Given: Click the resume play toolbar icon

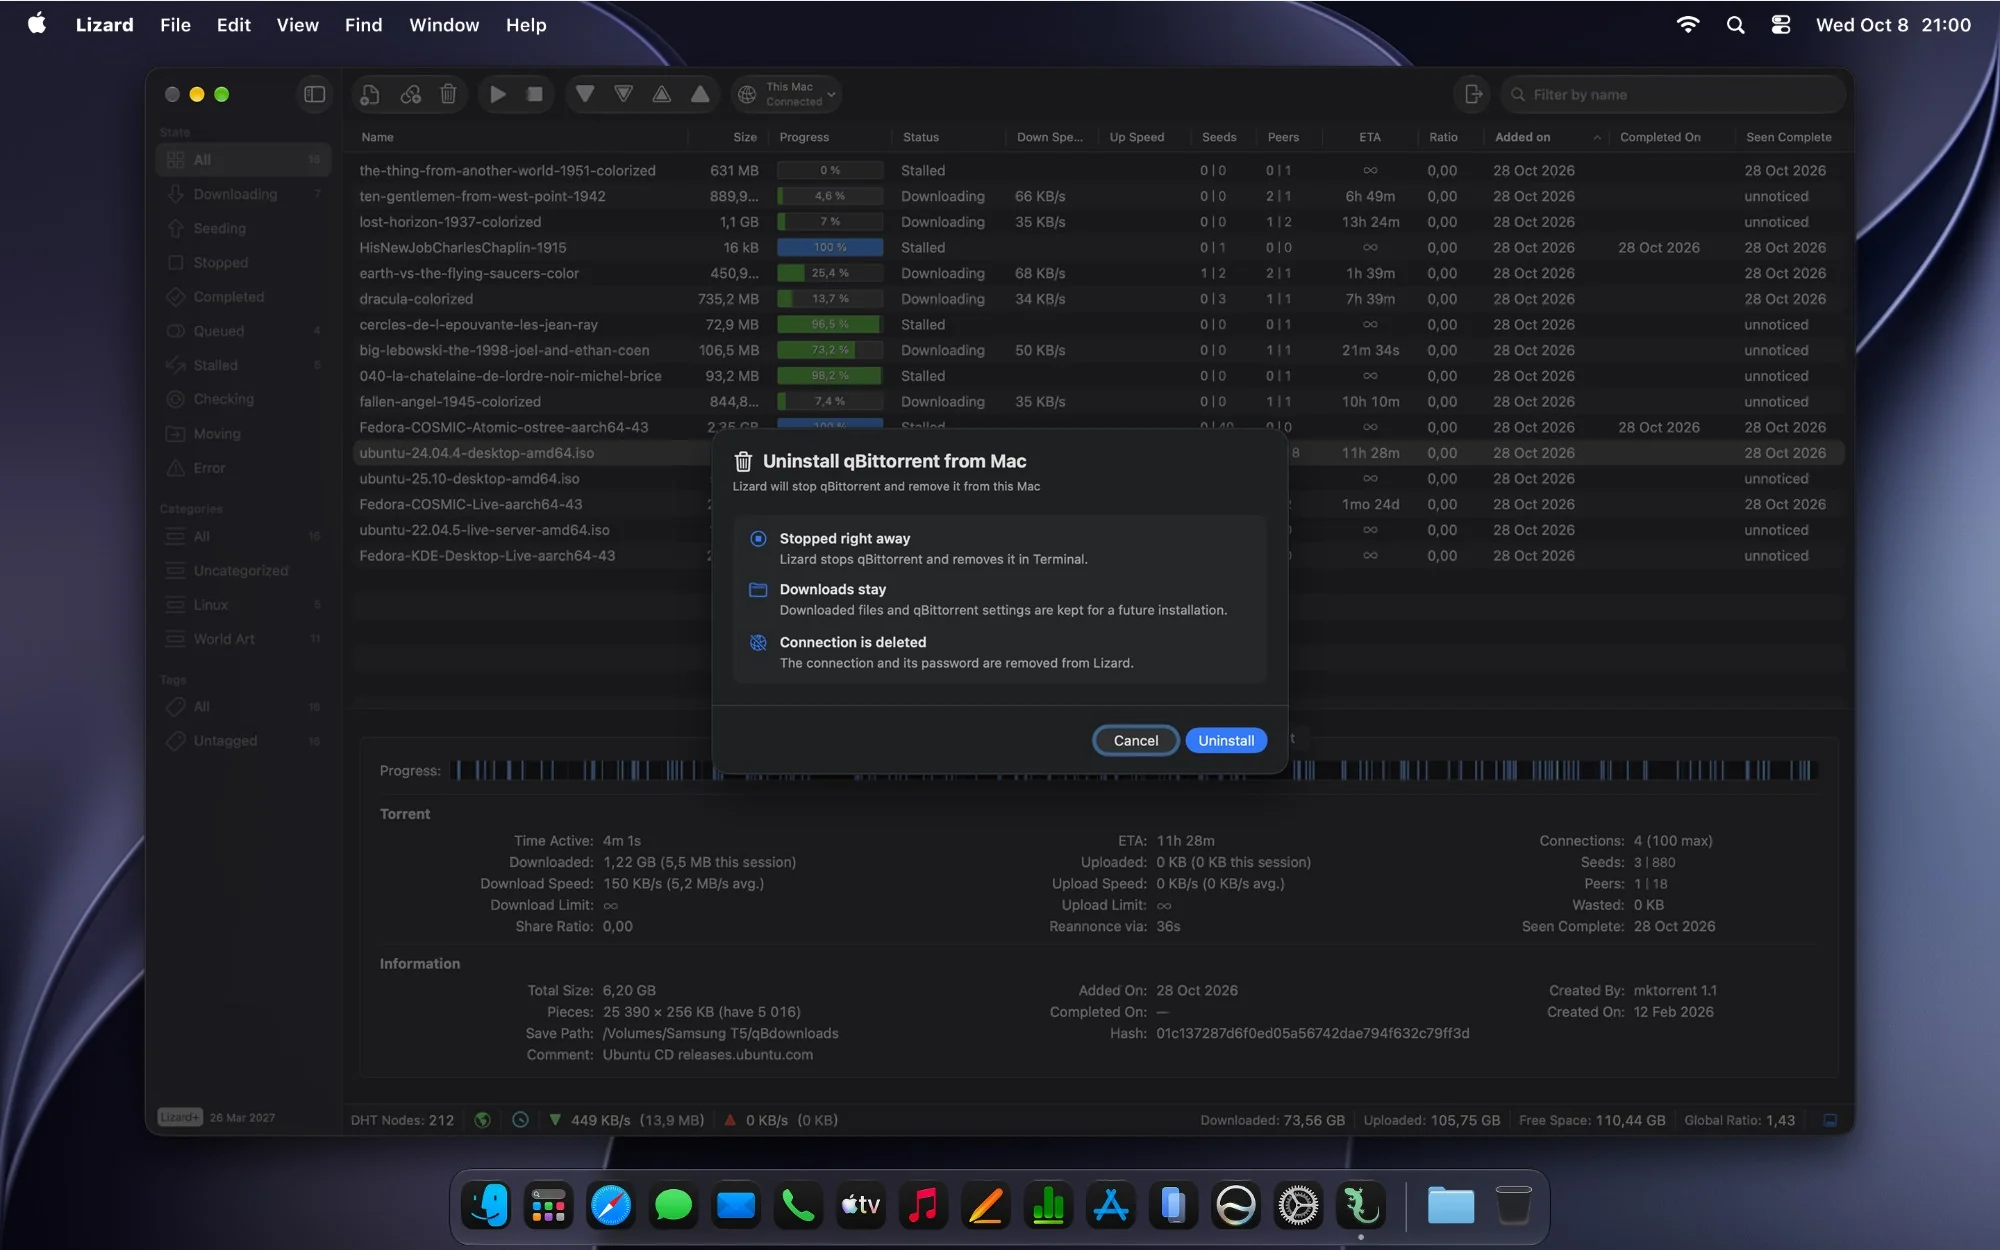Looking at the screenshot, I should pos(497,94).
